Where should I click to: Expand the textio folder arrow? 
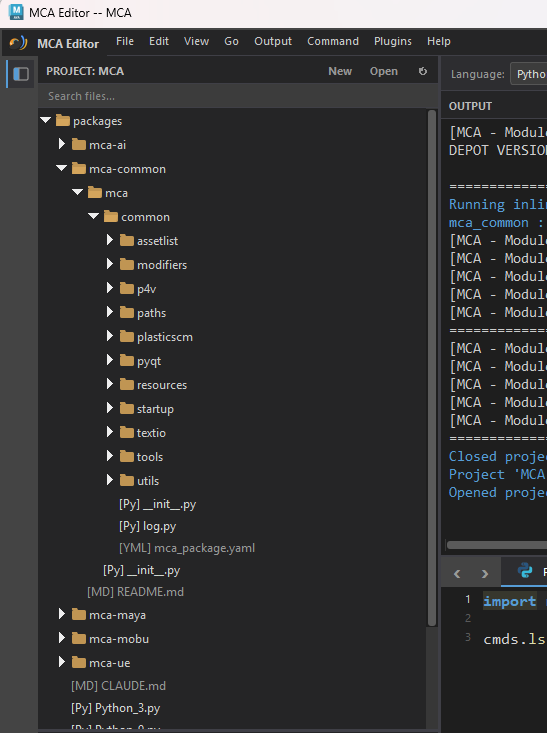click(110, 432)
